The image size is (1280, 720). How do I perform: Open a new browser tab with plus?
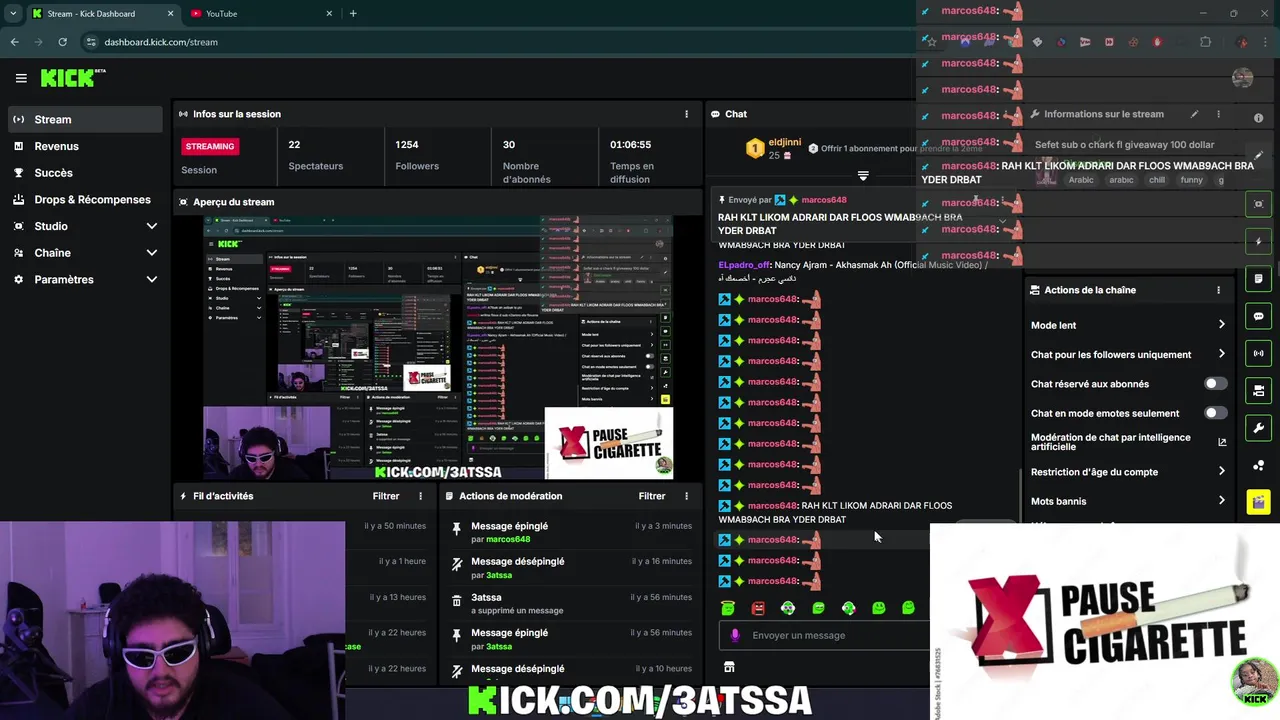pyautogui.click(x=353, y=13)
